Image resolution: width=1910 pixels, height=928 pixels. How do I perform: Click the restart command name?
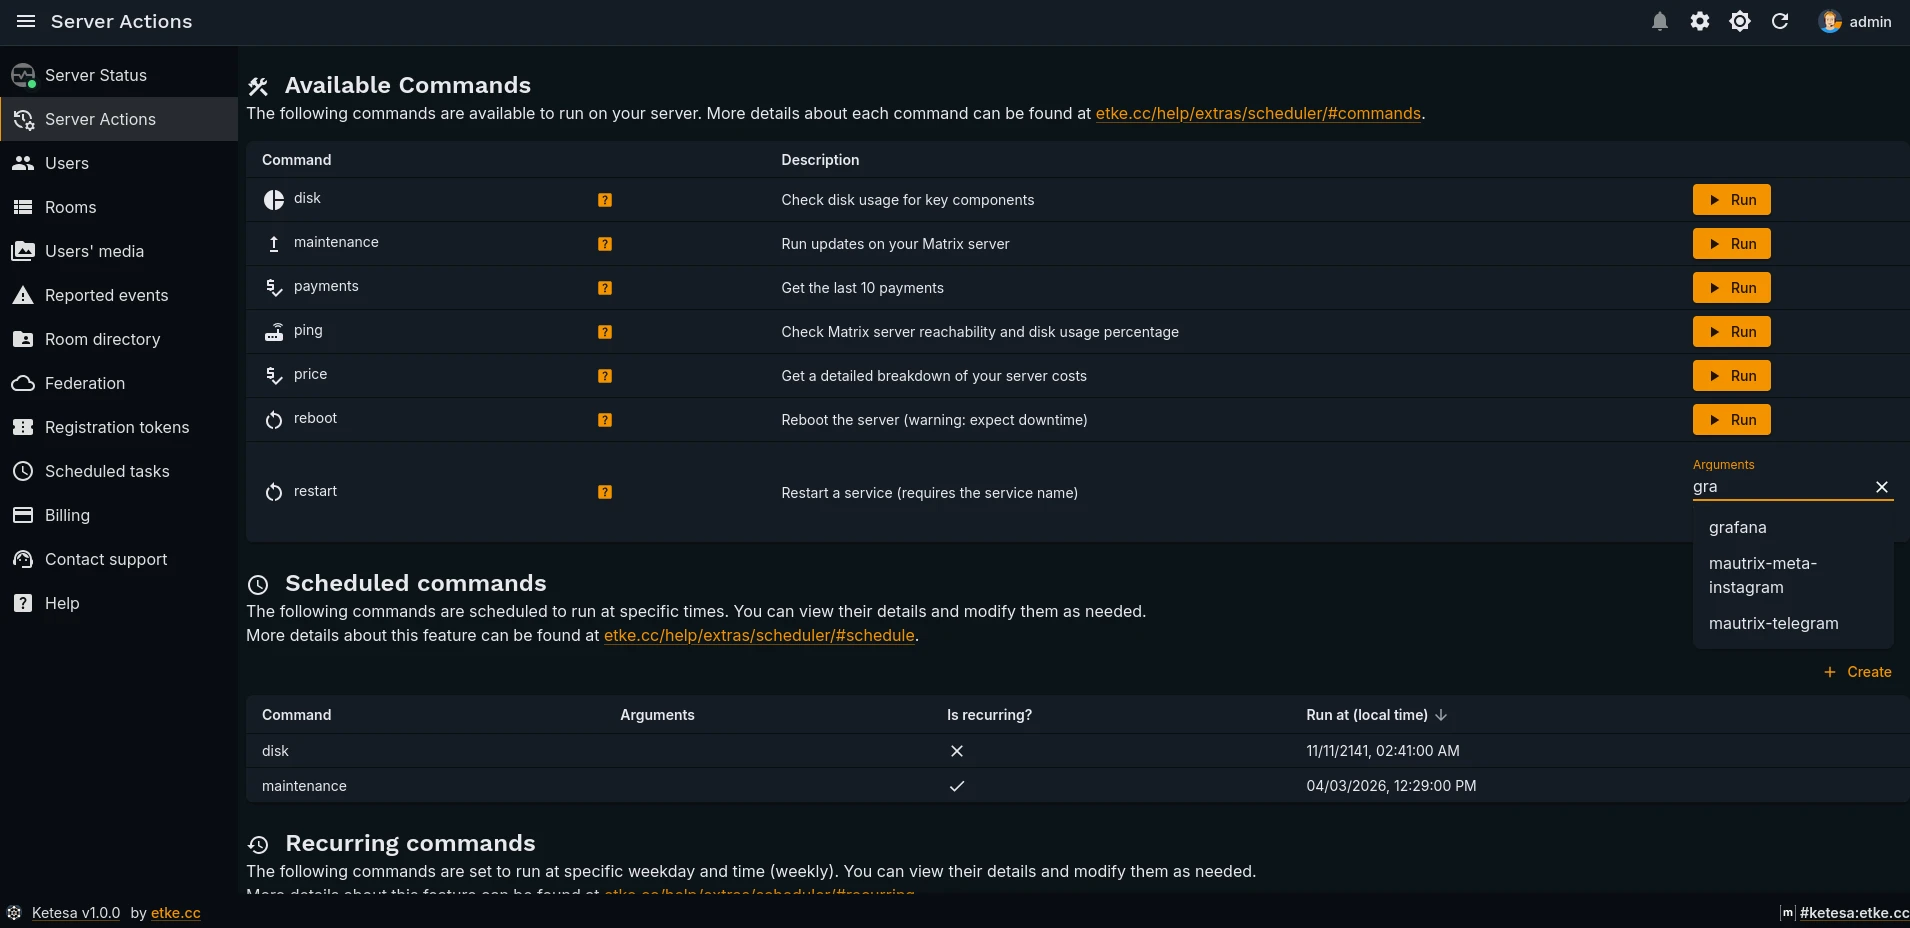point(315,491)
